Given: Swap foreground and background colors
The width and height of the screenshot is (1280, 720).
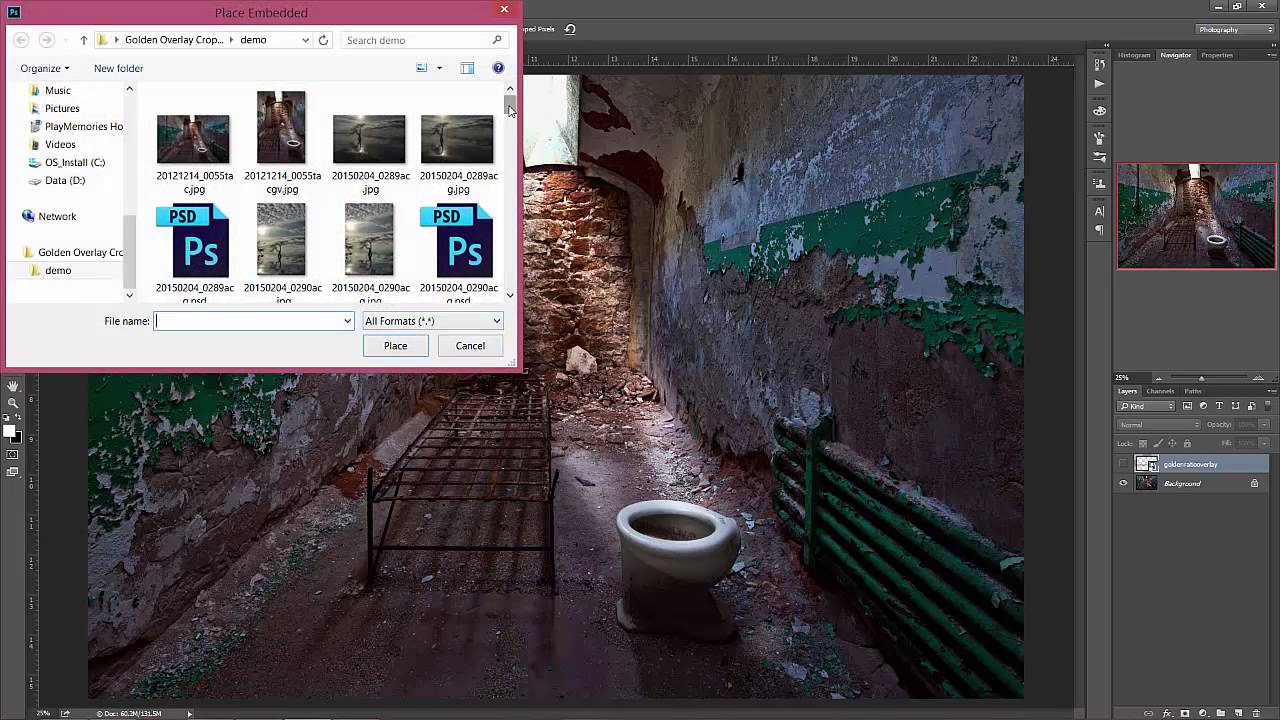Looking at the screenshot, I should click(18, 417).
